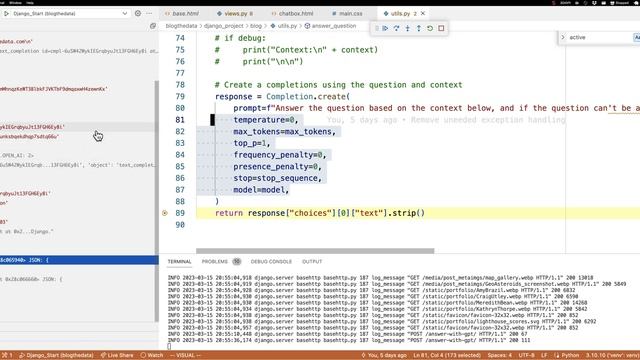Click the Continue debug button
The width and height of the screenshot is (640, 360).
(385, 28)
